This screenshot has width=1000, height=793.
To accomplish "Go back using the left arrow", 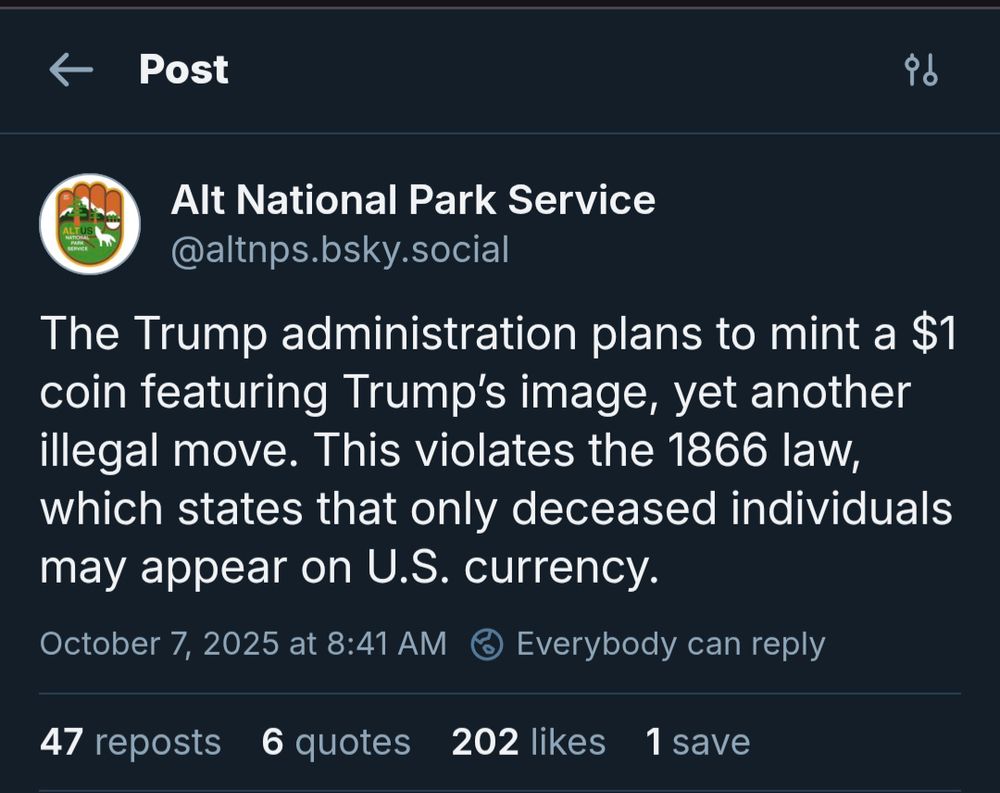I will coord(70,69).
